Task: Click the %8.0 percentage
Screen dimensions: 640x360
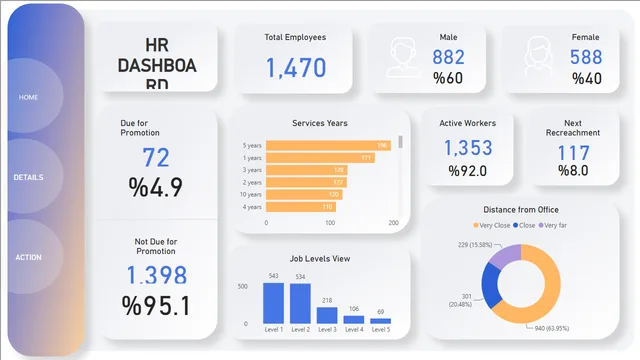Action: point(573,171)
